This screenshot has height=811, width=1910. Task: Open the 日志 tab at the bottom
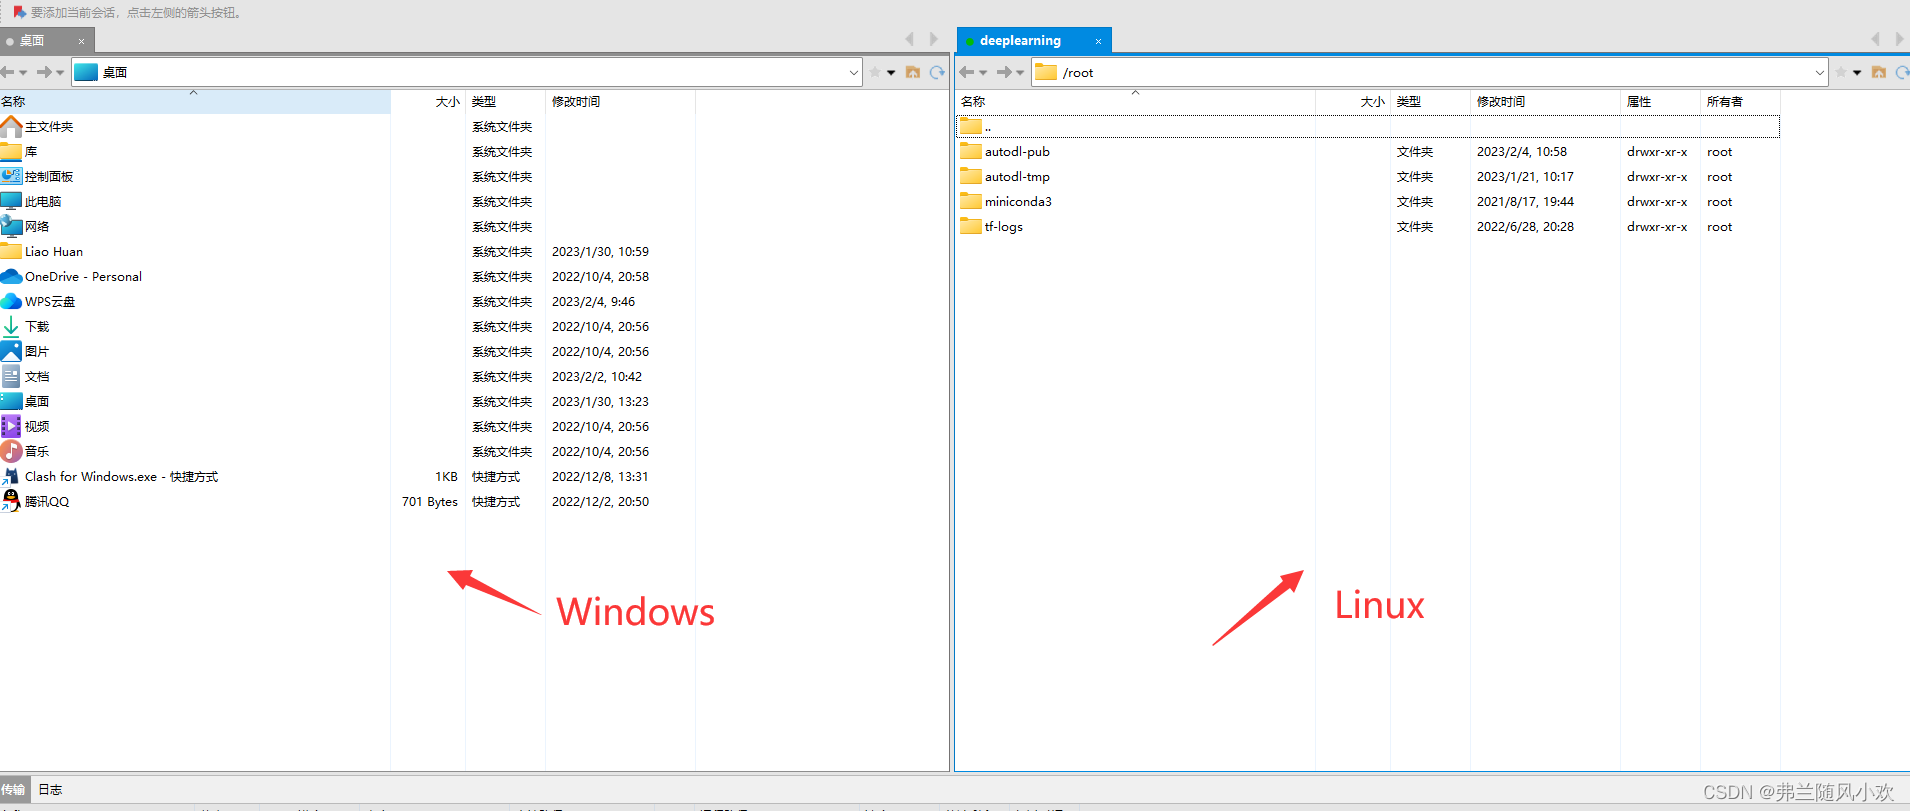coord(50,790)
